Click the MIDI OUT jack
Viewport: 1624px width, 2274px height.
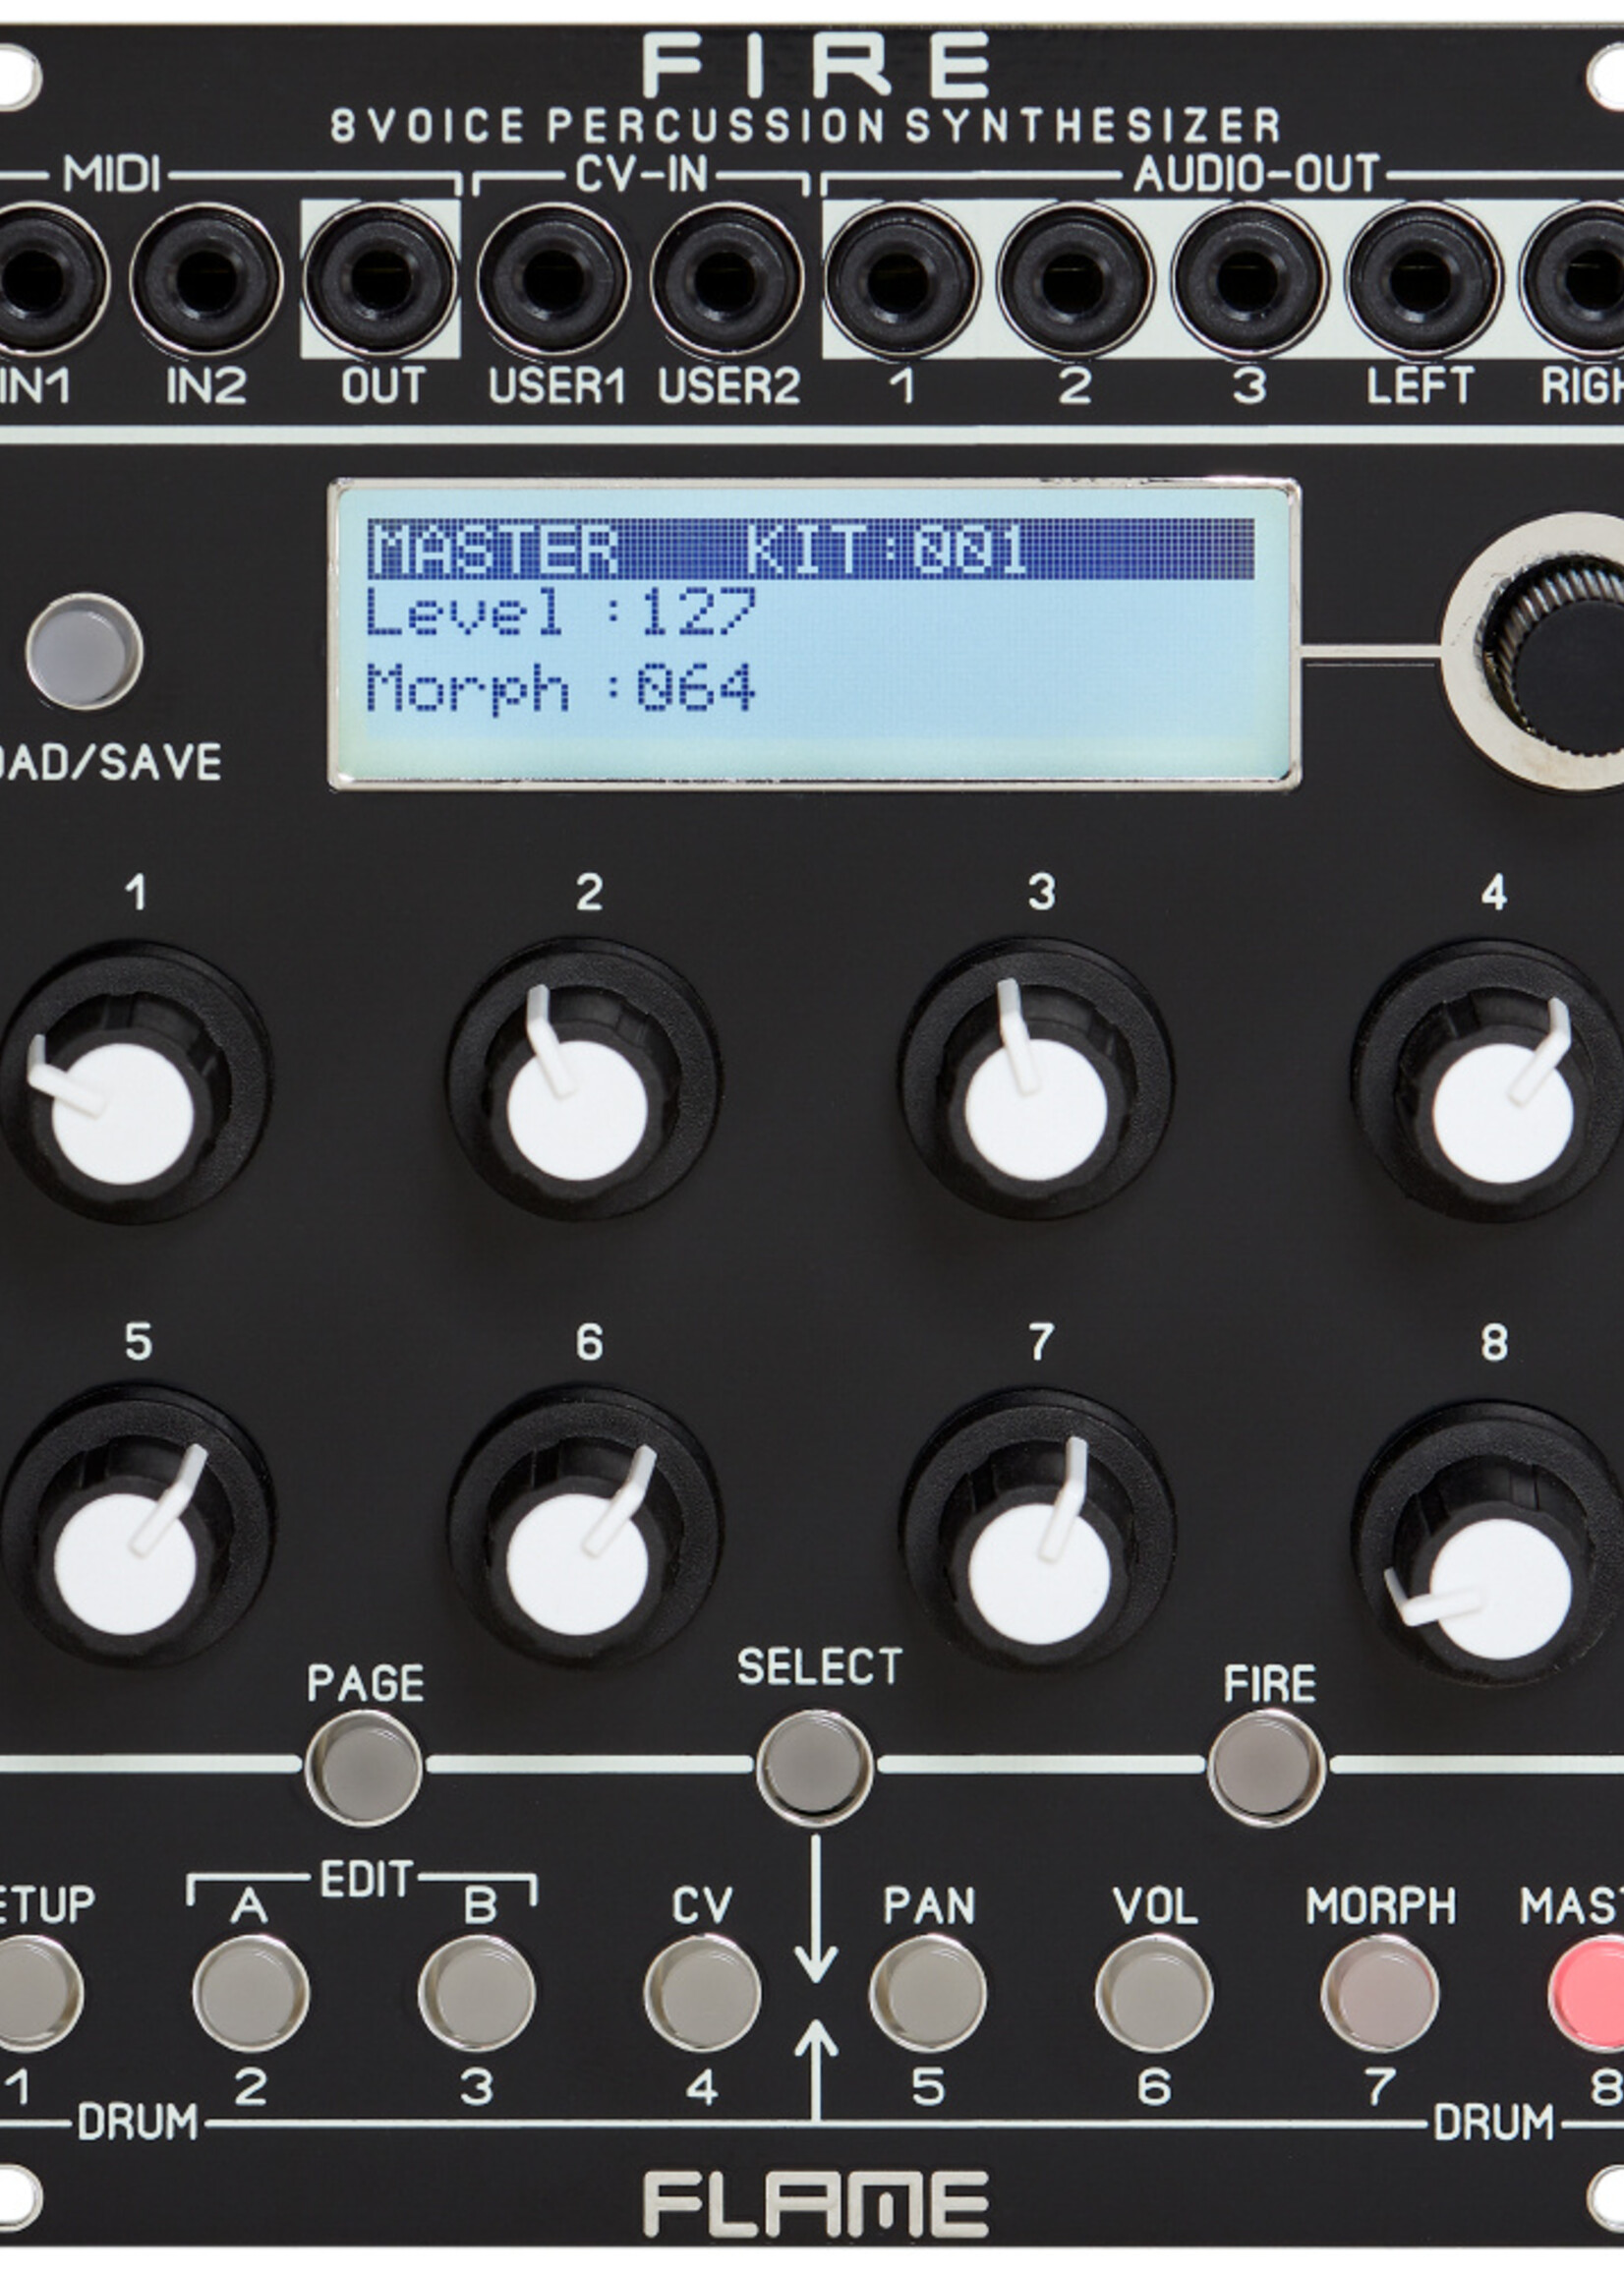380,279
